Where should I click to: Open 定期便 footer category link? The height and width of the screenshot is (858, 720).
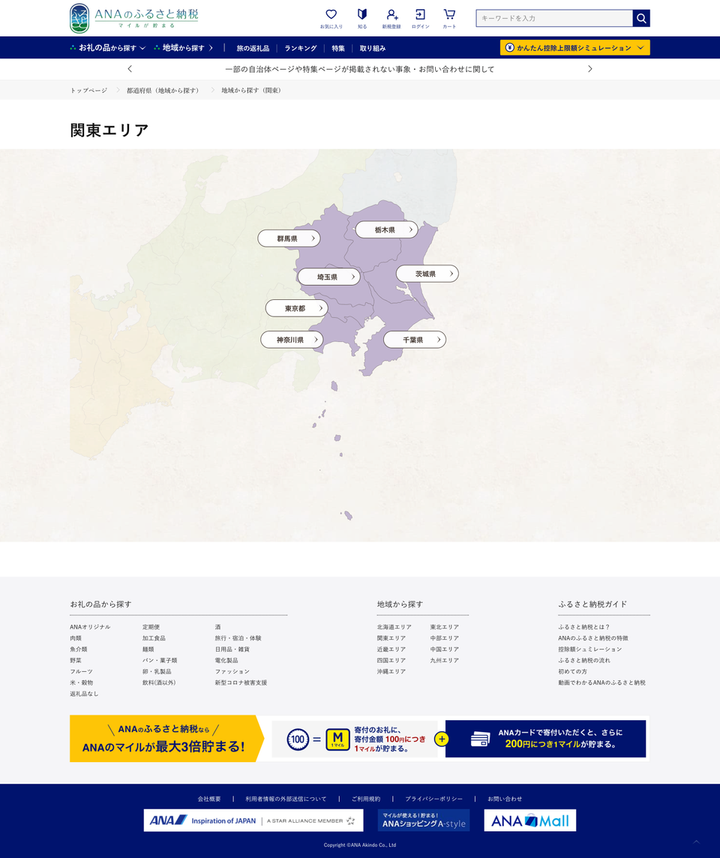[151, 627]
